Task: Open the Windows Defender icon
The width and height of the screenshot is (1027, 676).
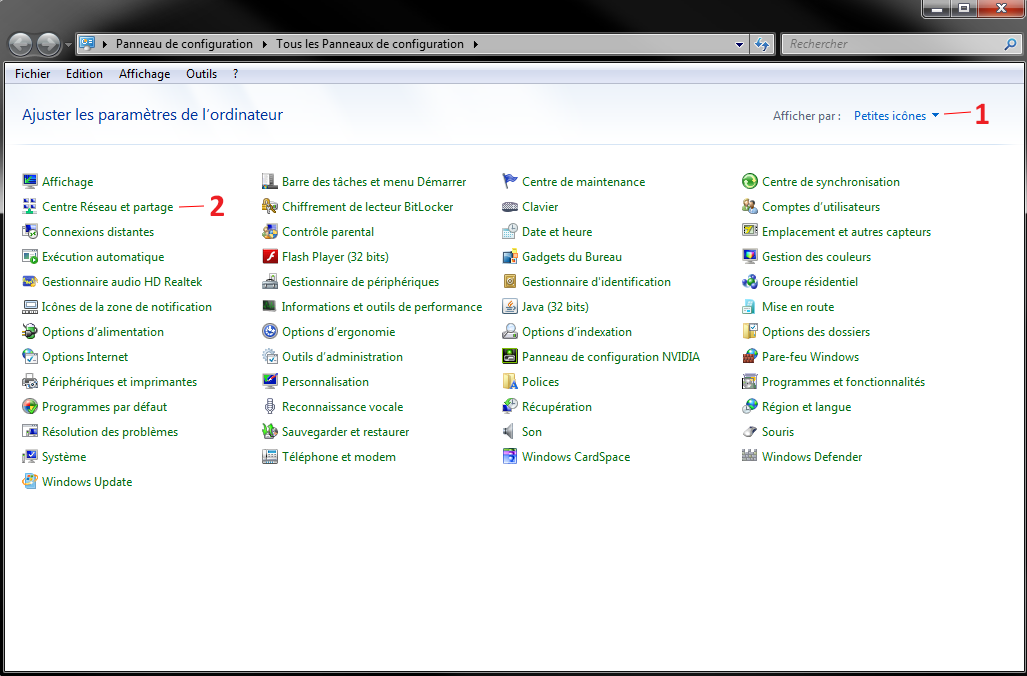Action: coord(750,457)
